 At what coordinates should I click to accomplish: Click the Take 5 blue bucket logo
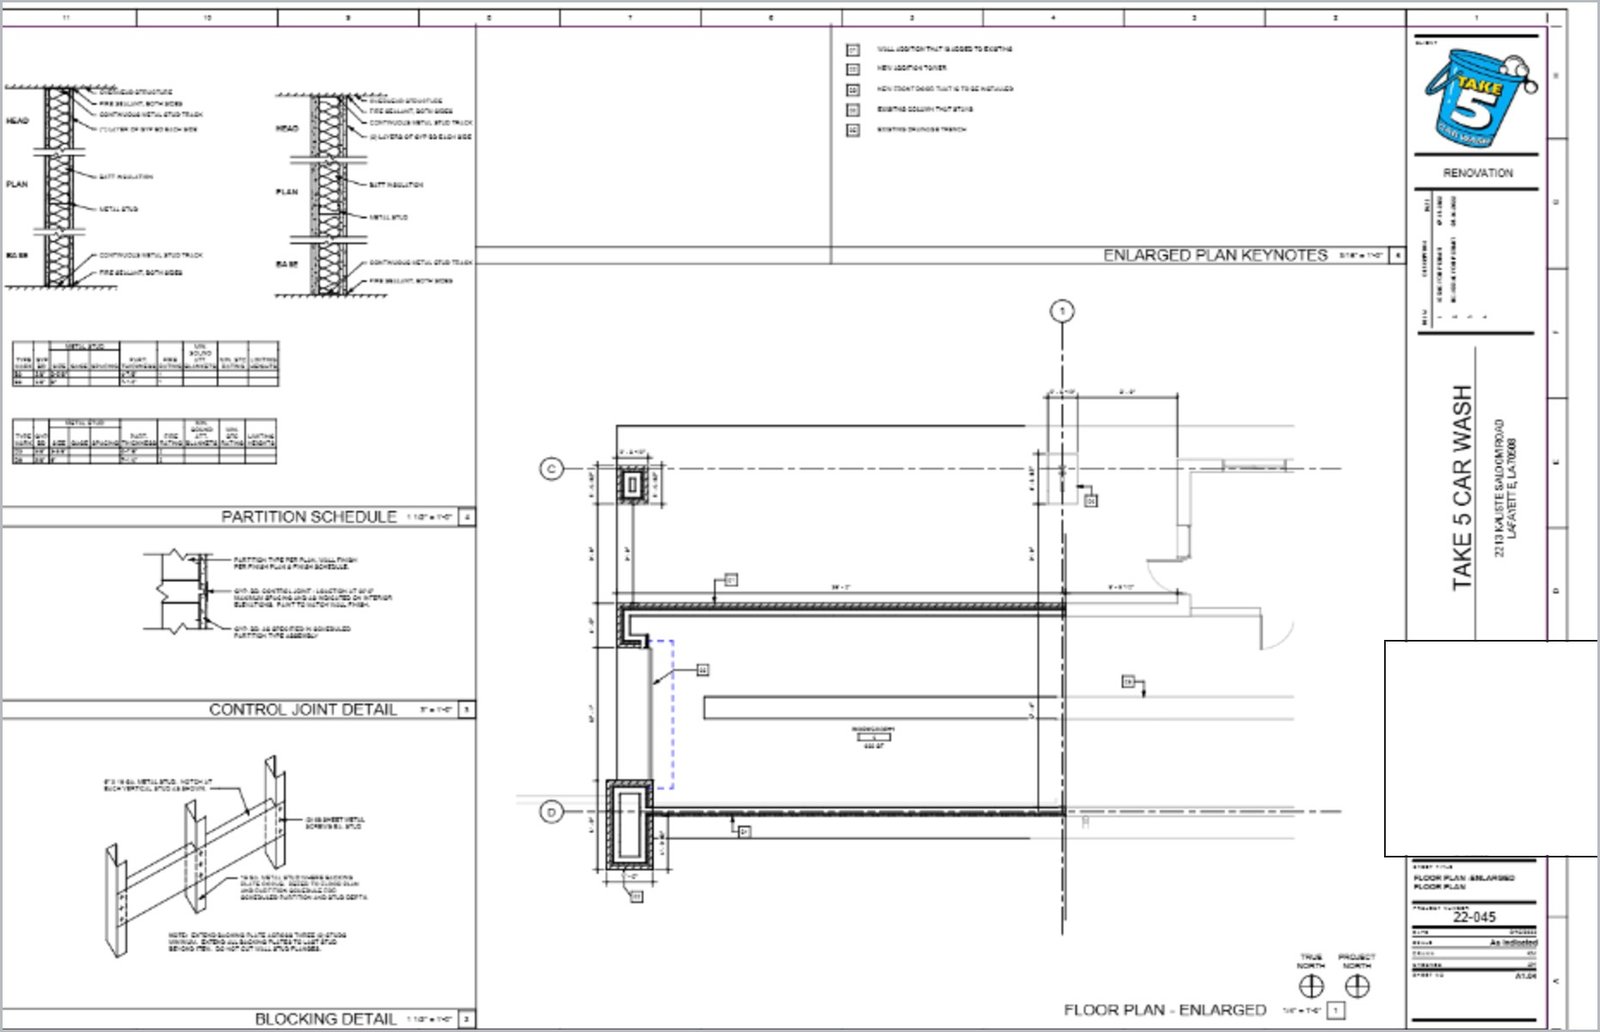coord(1480,98)
